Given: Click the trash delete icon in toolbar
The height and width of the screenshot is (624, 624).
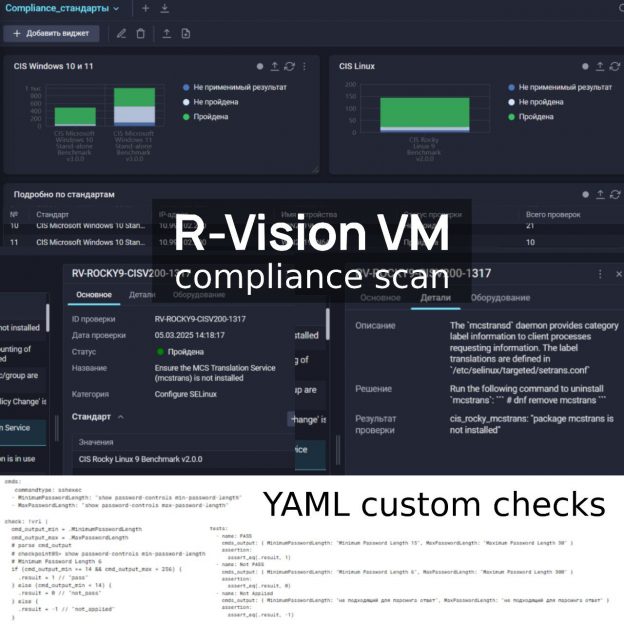Looking at the screenshot, I should pos(140,33).
